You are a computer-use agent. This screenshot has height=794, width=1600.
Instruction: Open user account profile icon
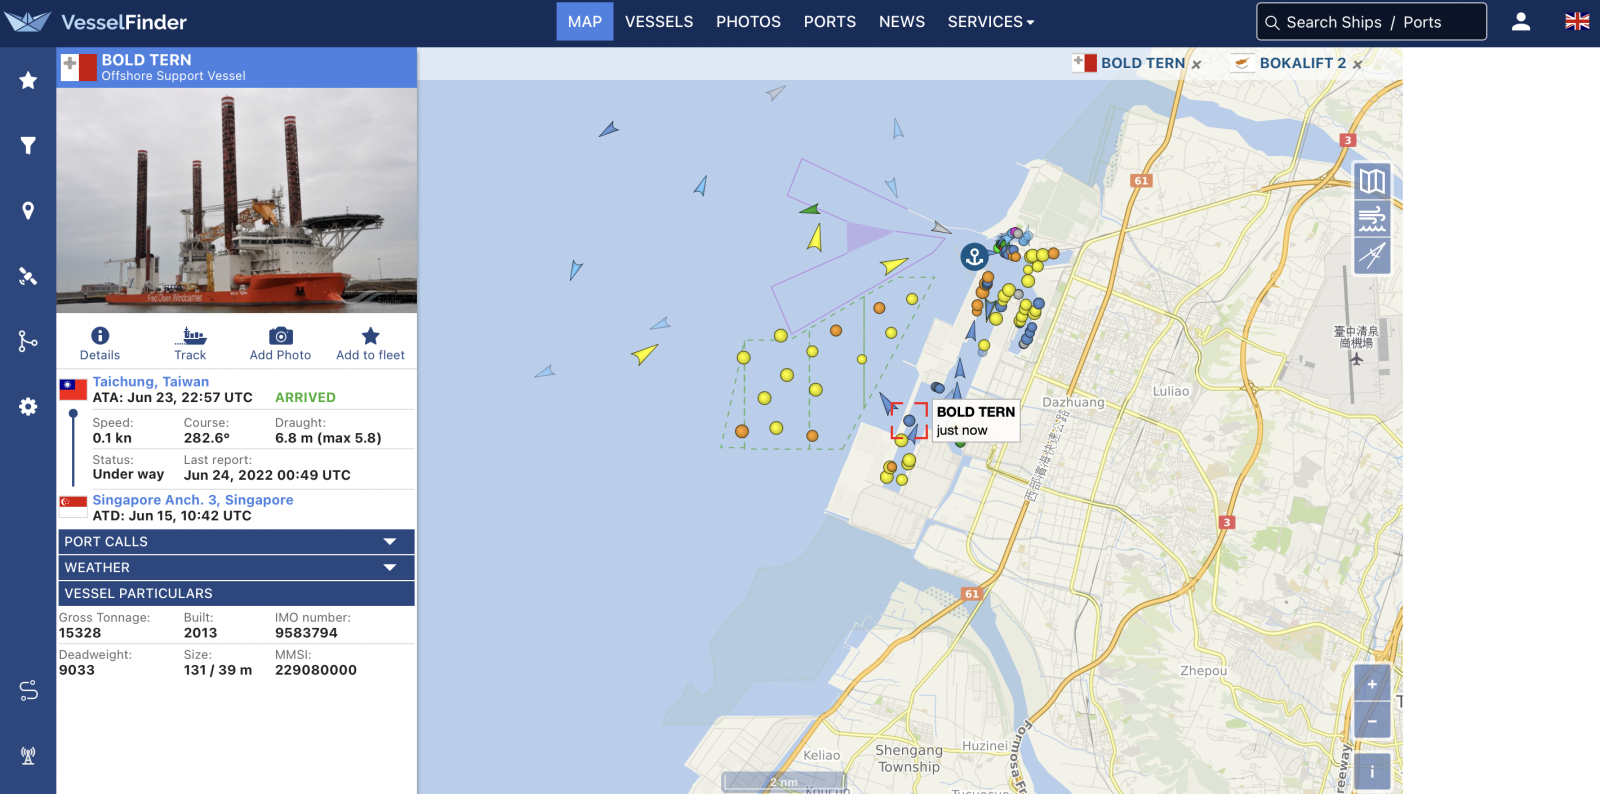click(x=1521, y=22)
